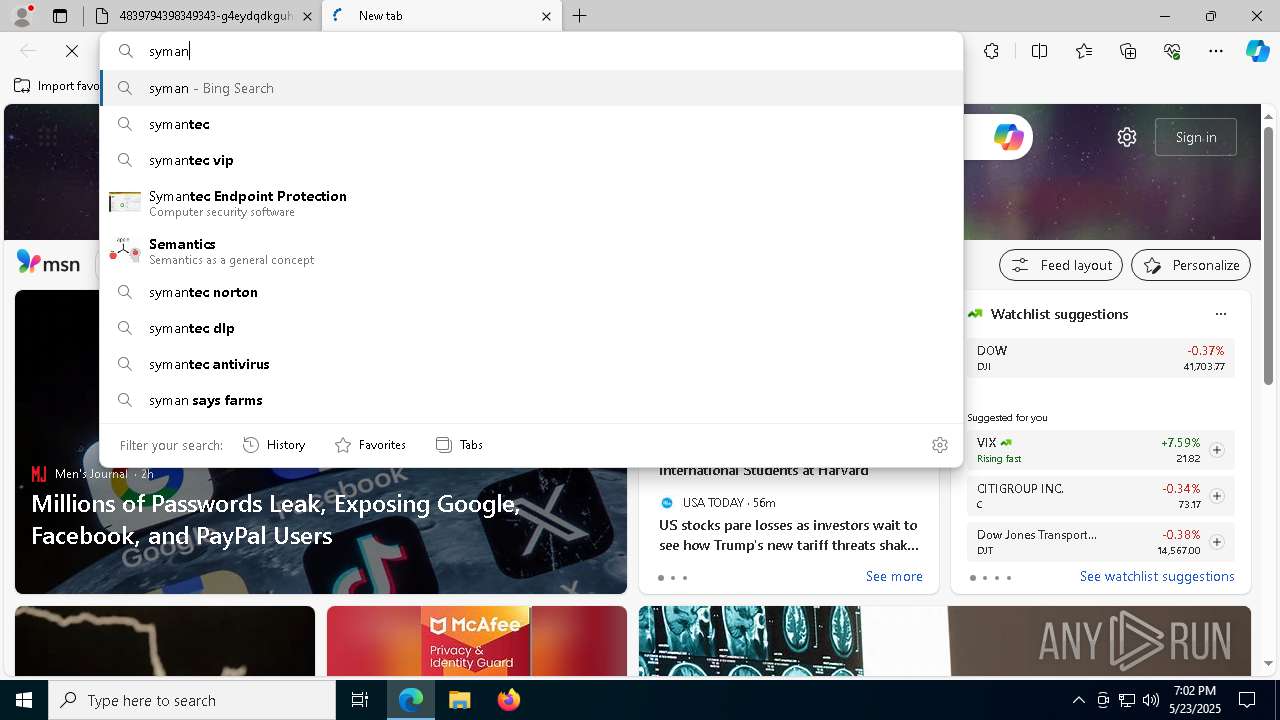Stop loading the page
The width and height of the screenshot is (1280, 720).
pos(72,51)
